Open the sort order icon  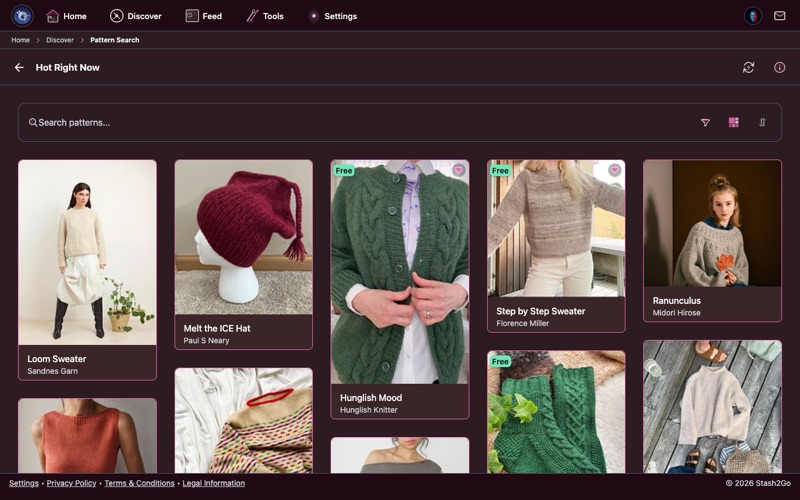tap(762, 122)
